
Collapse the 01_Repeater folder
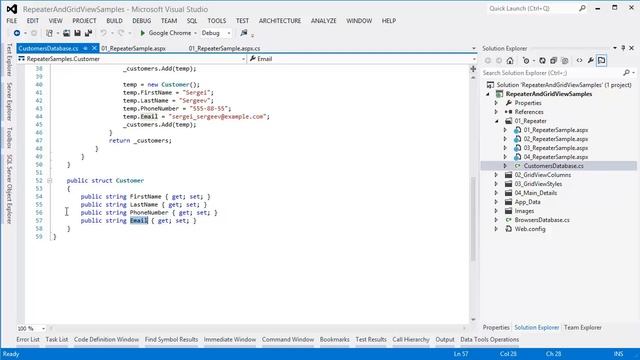pyautogui.click(x=497, y=121)
